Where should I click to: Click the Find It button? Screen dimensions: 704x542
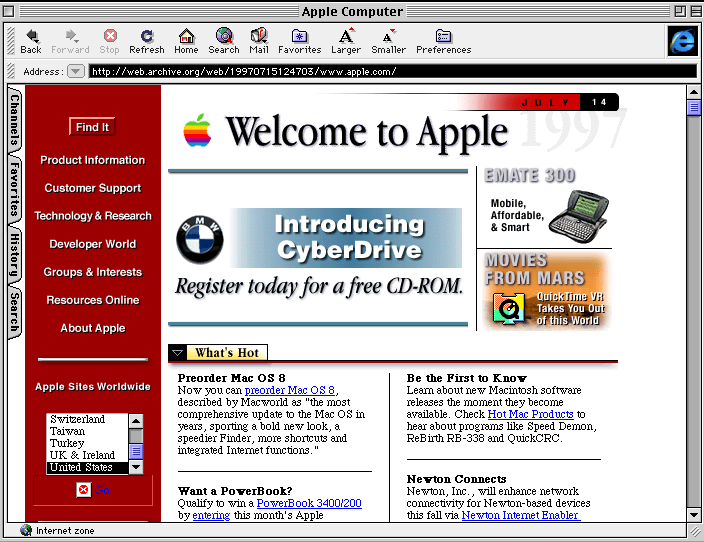tap(92, 127)
